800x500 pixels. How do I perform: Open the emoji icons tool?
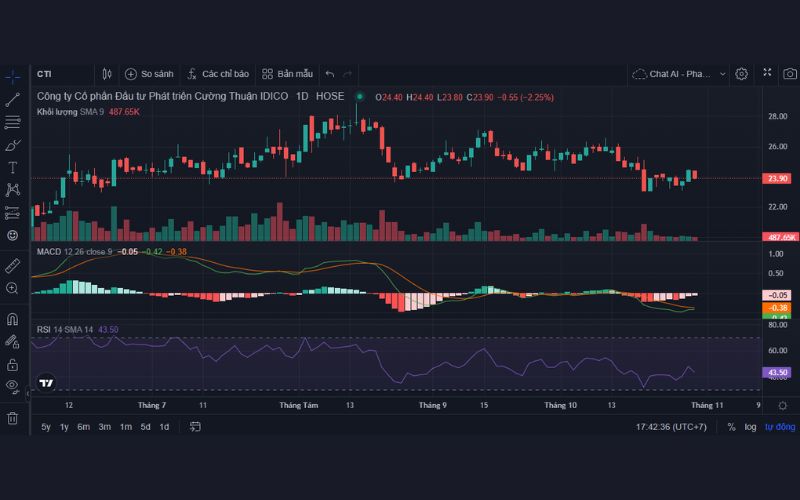point(12,235)
